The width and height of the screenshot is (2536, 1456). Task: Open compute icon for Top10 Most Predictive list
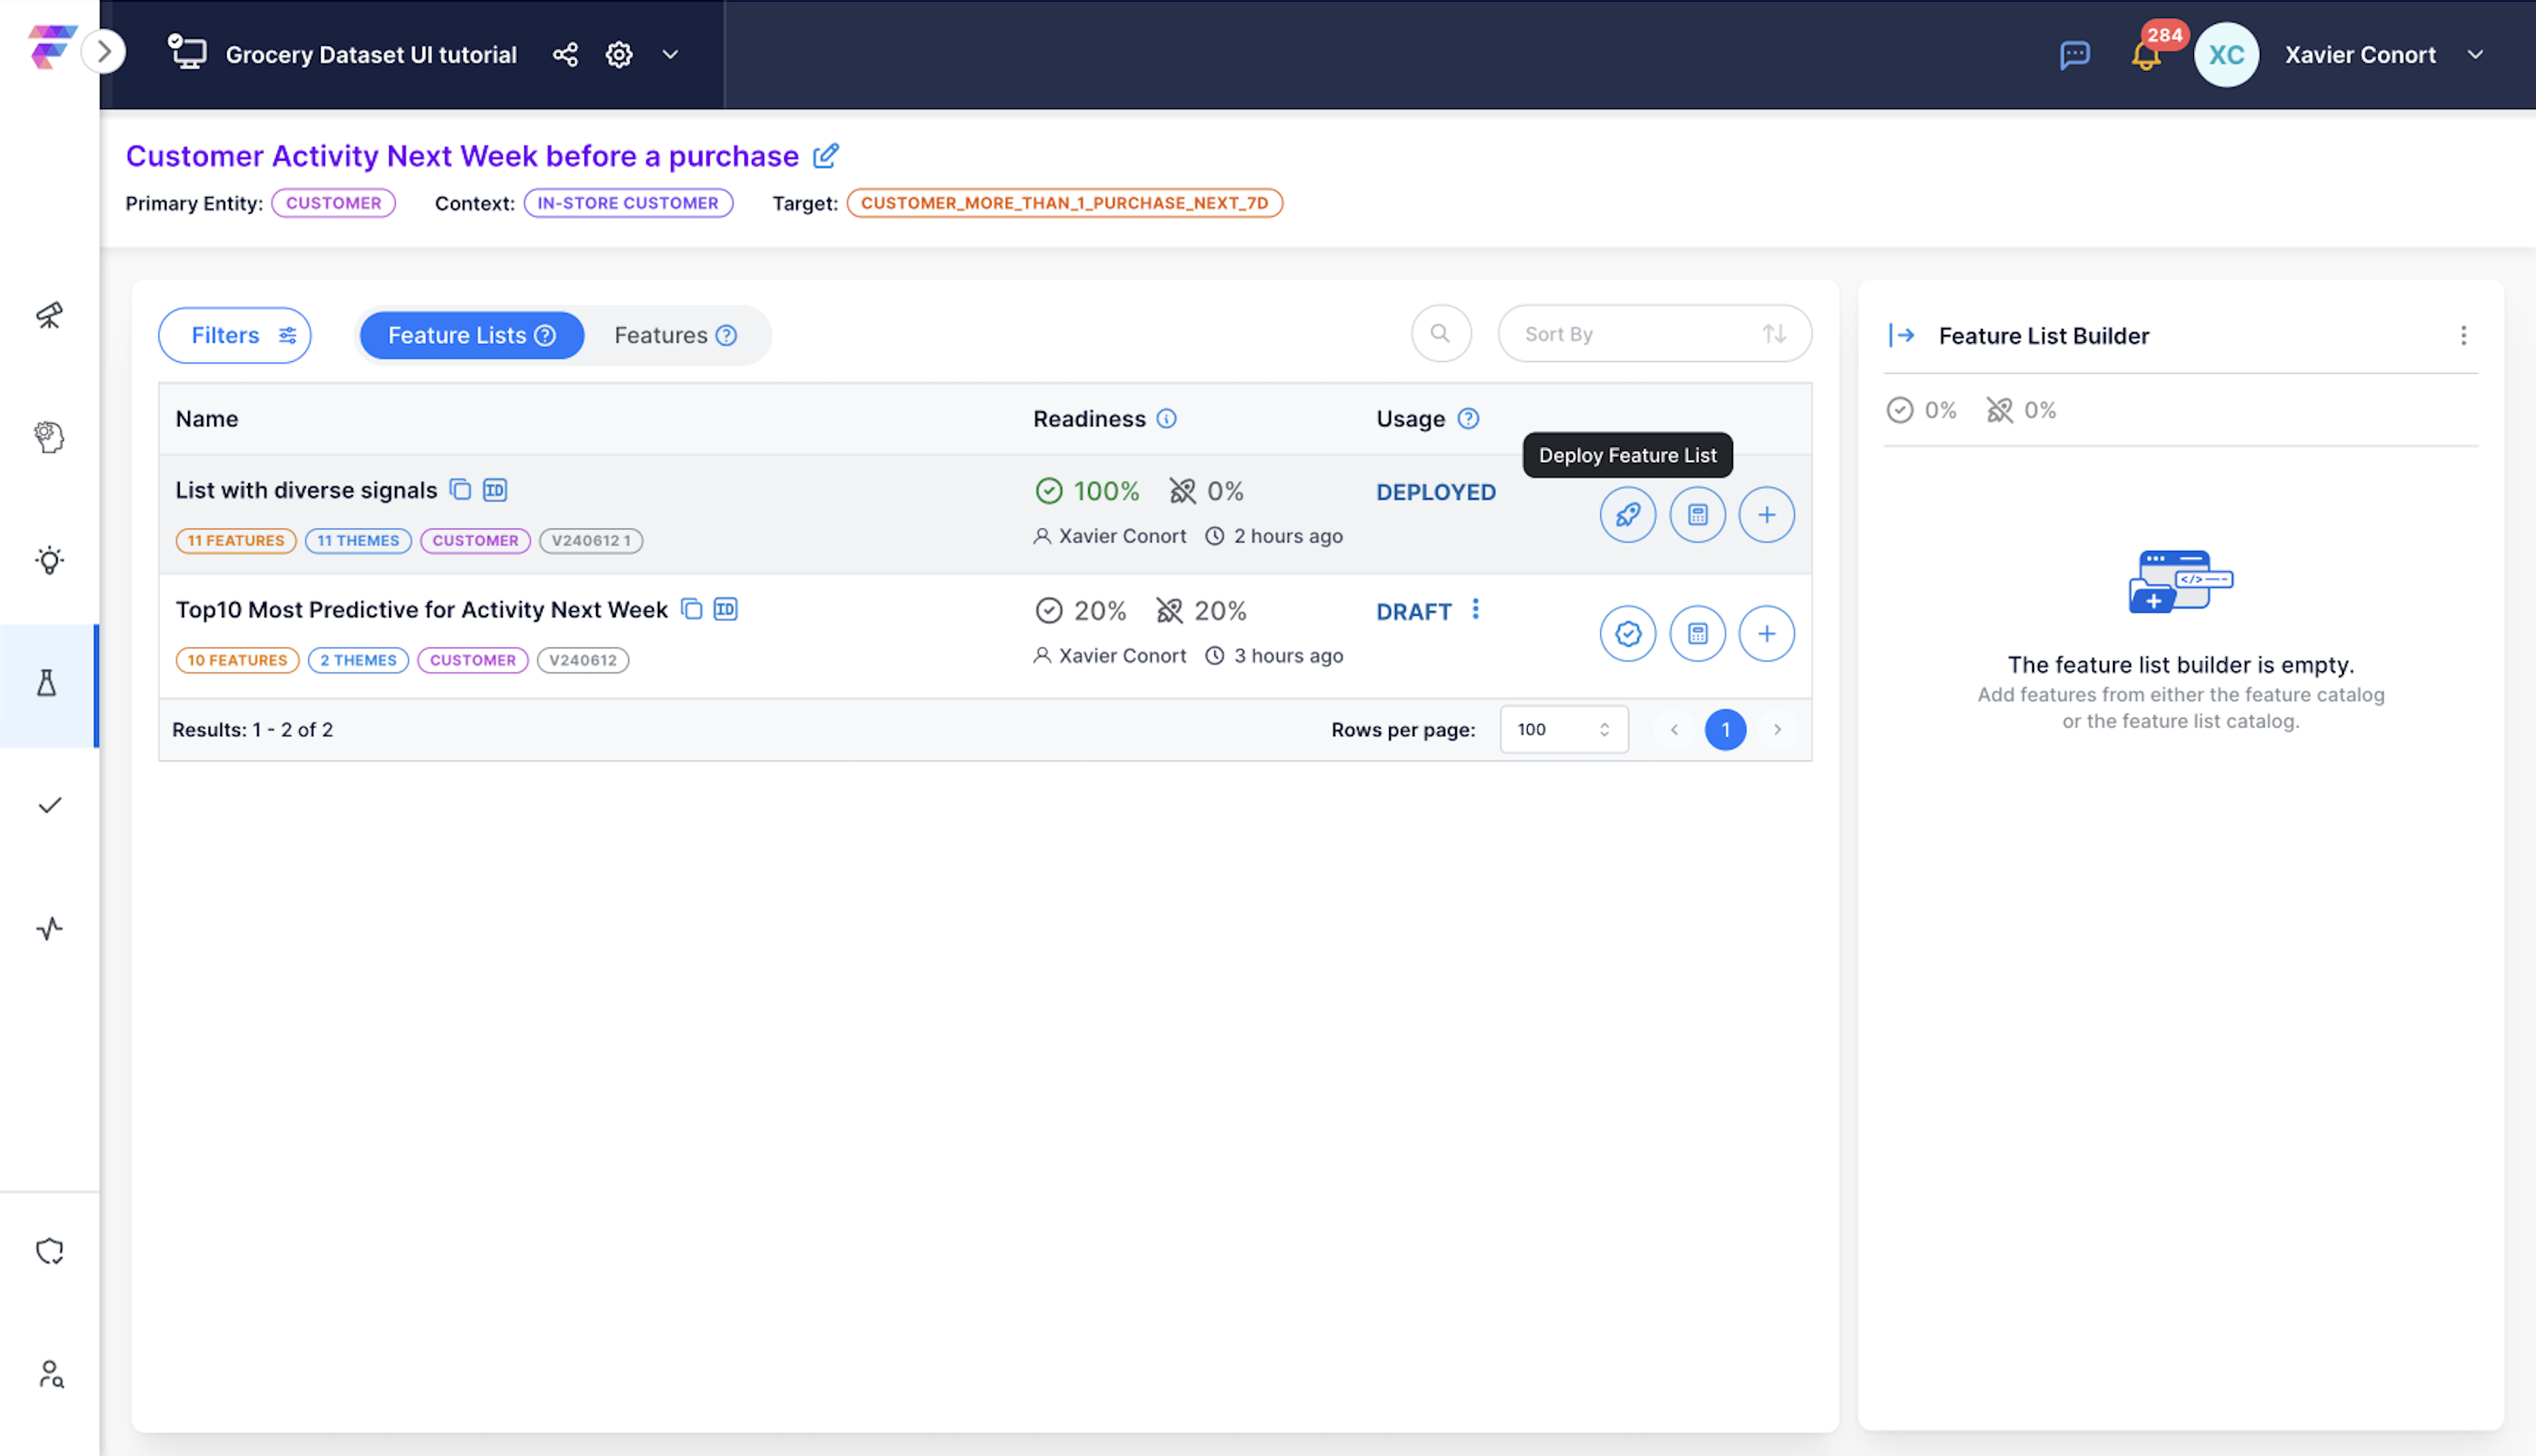point(1698,634)
